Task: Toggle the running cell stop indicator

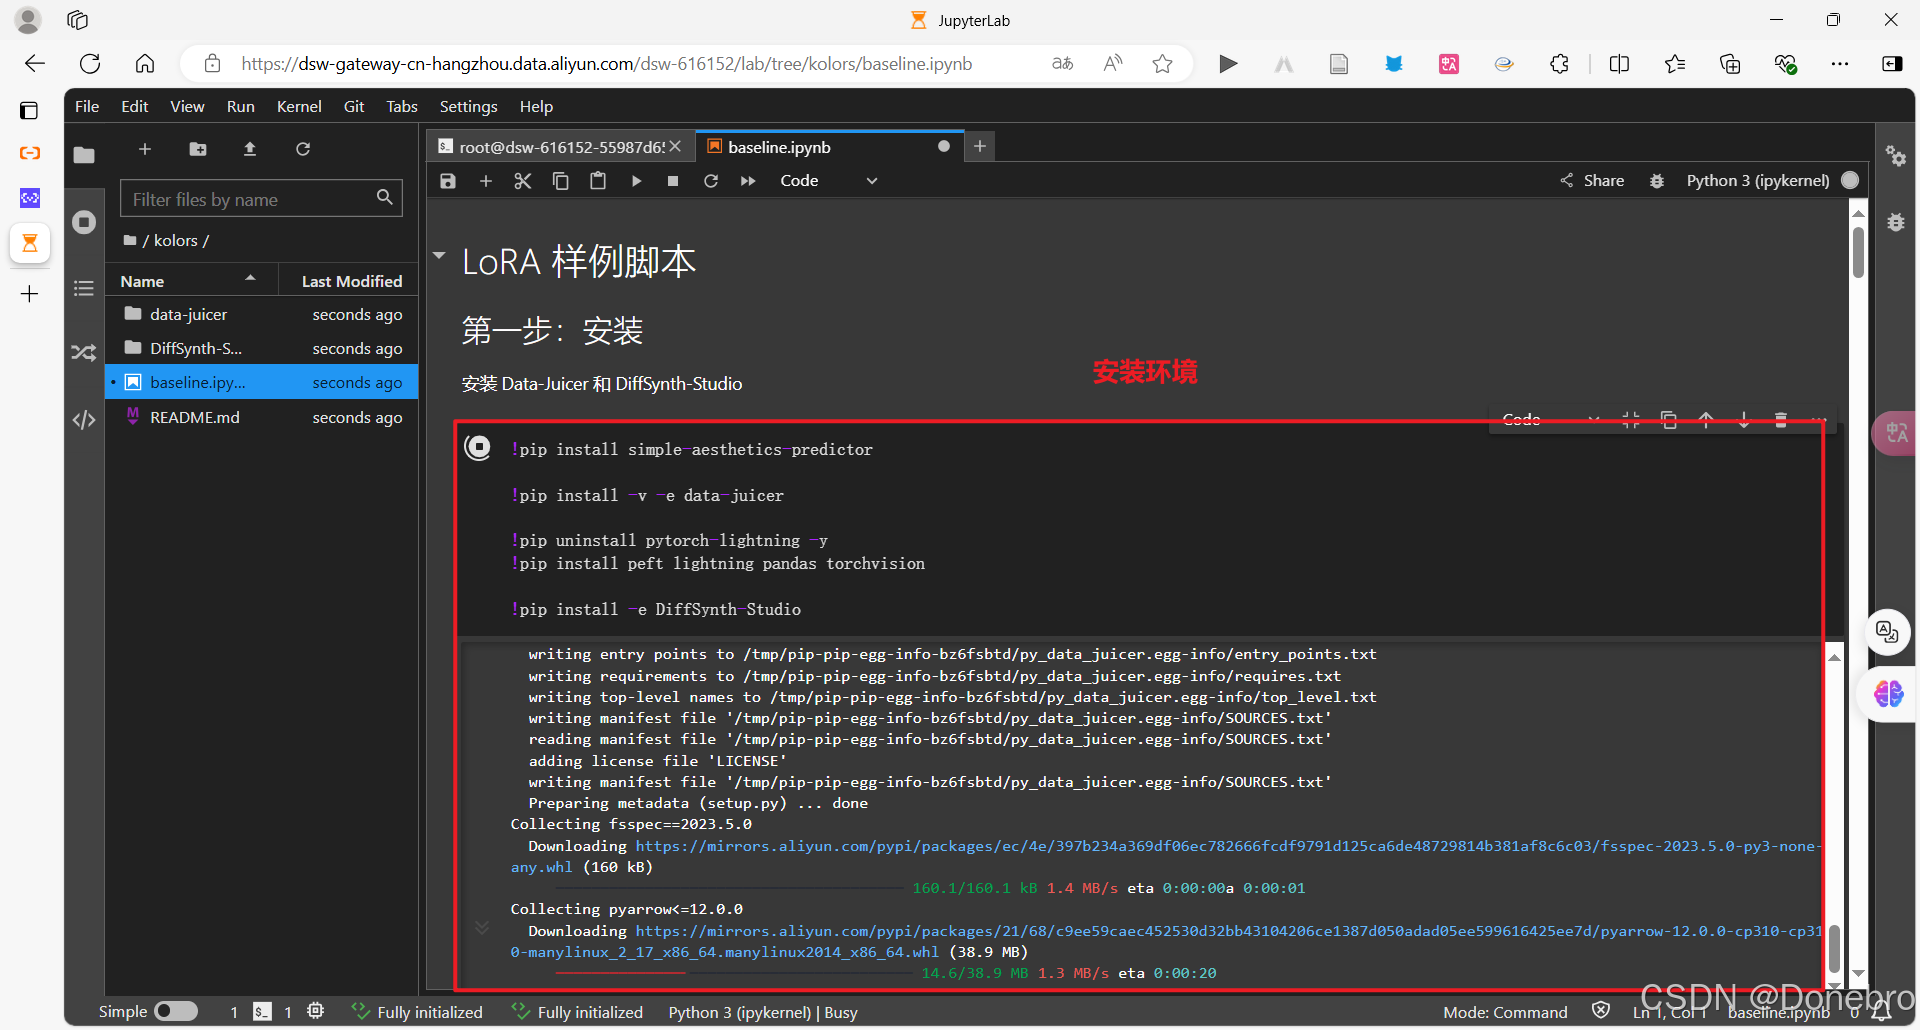Action: click(478, 447)
